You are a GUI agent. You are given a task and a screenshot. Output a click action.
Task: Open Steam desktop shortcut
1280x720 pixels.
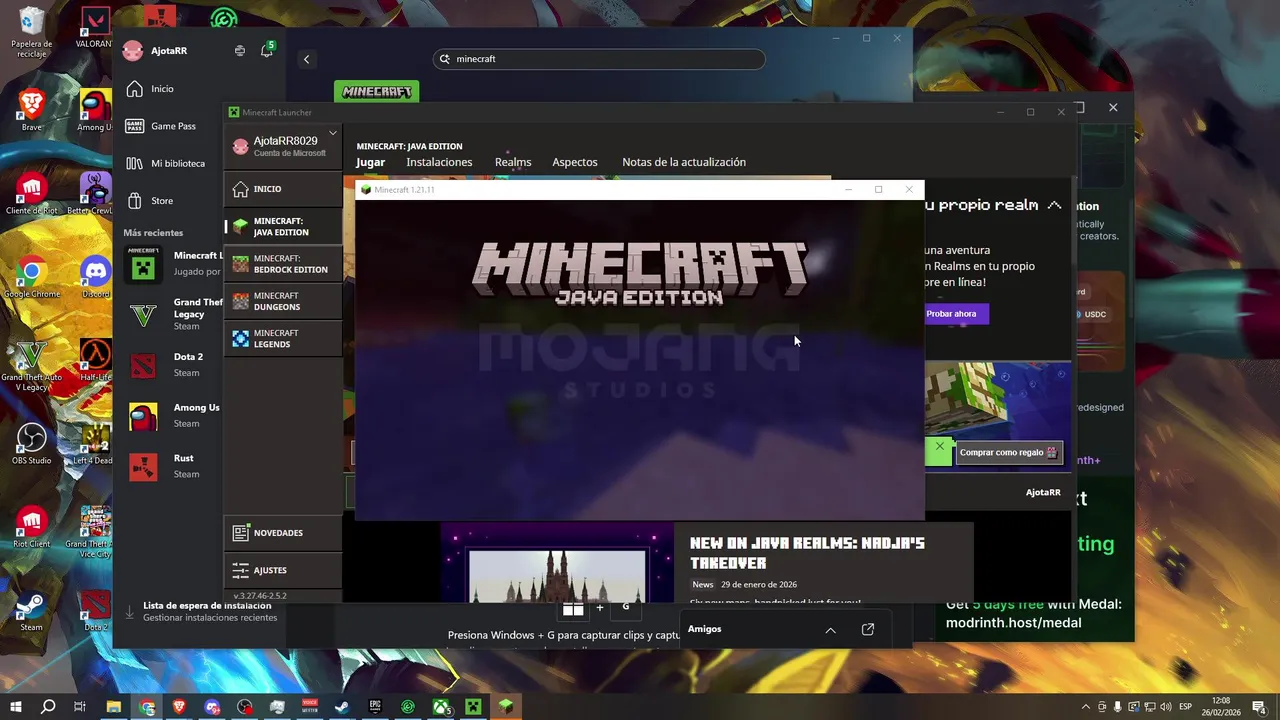click(x=32, y=611)
